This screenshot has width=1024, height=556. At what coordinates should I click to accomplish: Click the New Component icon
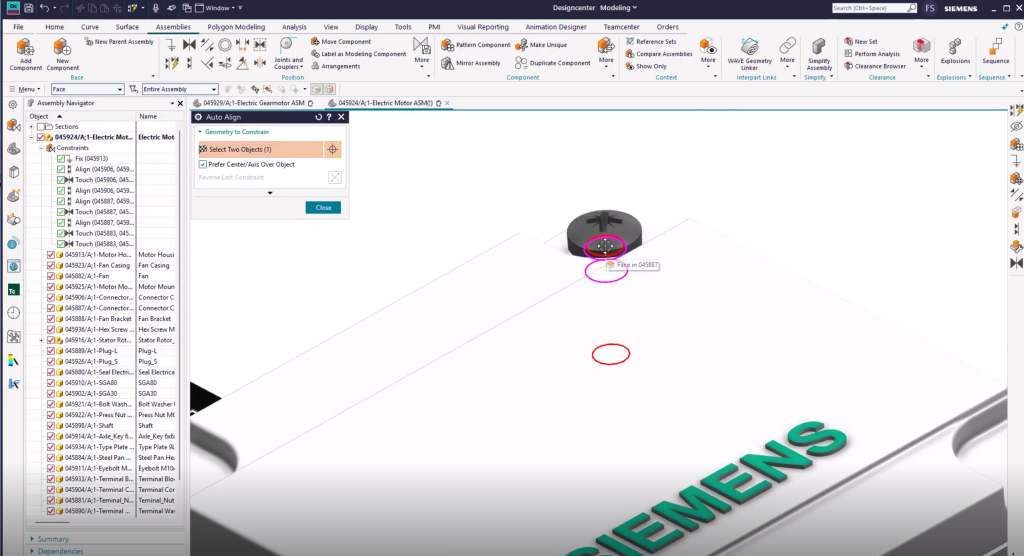click(x=62, y=54)
